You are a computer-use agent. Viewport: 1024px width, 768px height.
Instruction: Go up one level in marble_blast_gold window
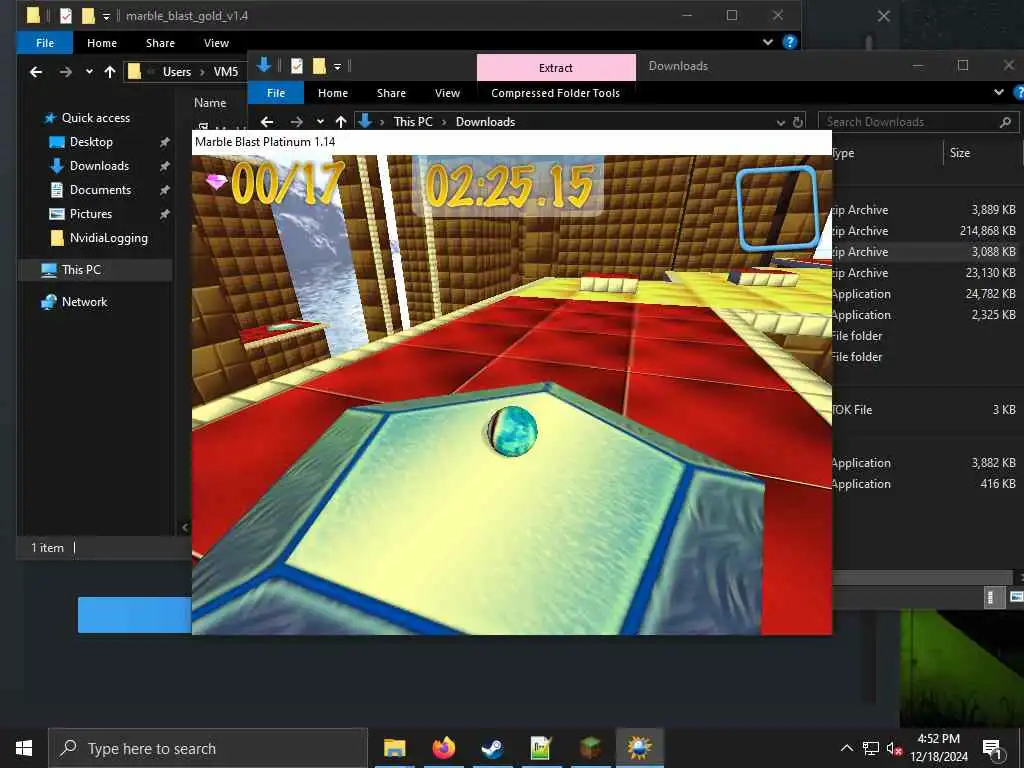click(x=110, y=72)
